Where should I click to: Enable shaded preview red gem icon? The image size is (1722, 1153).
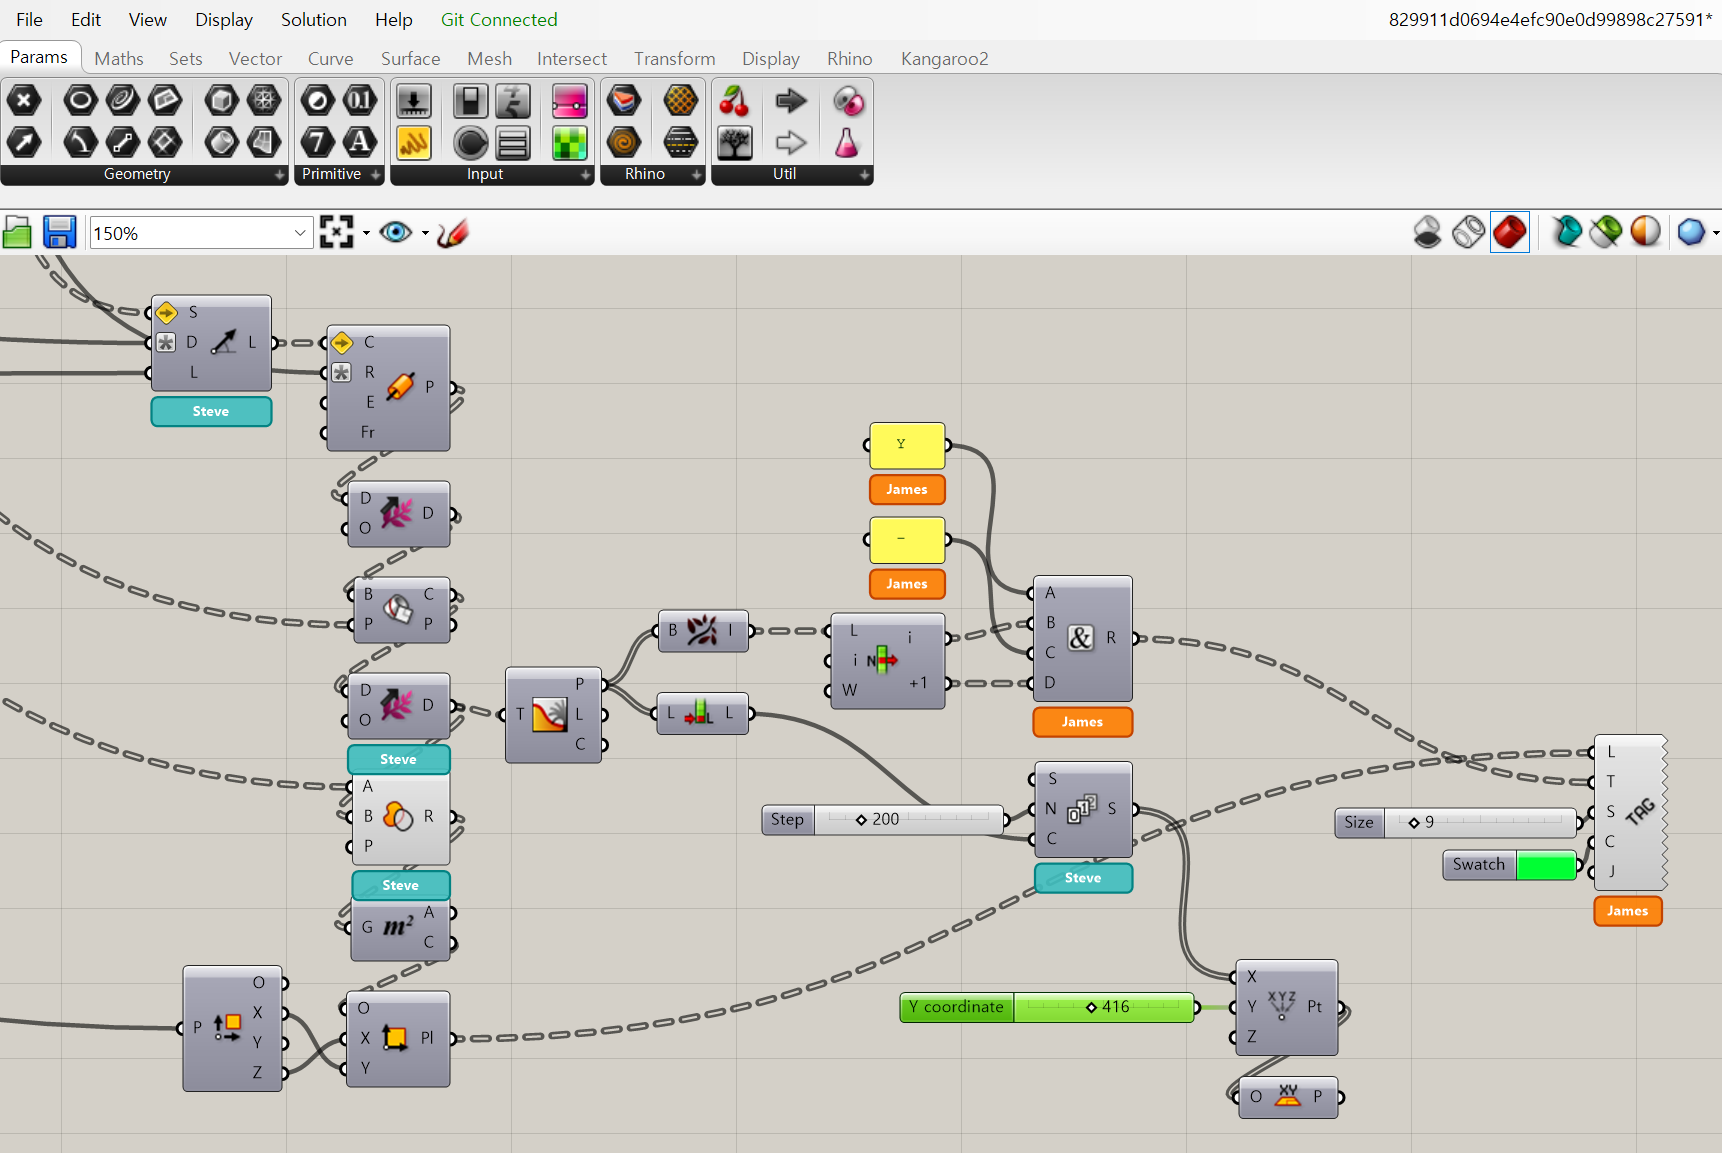(1510, 232)
